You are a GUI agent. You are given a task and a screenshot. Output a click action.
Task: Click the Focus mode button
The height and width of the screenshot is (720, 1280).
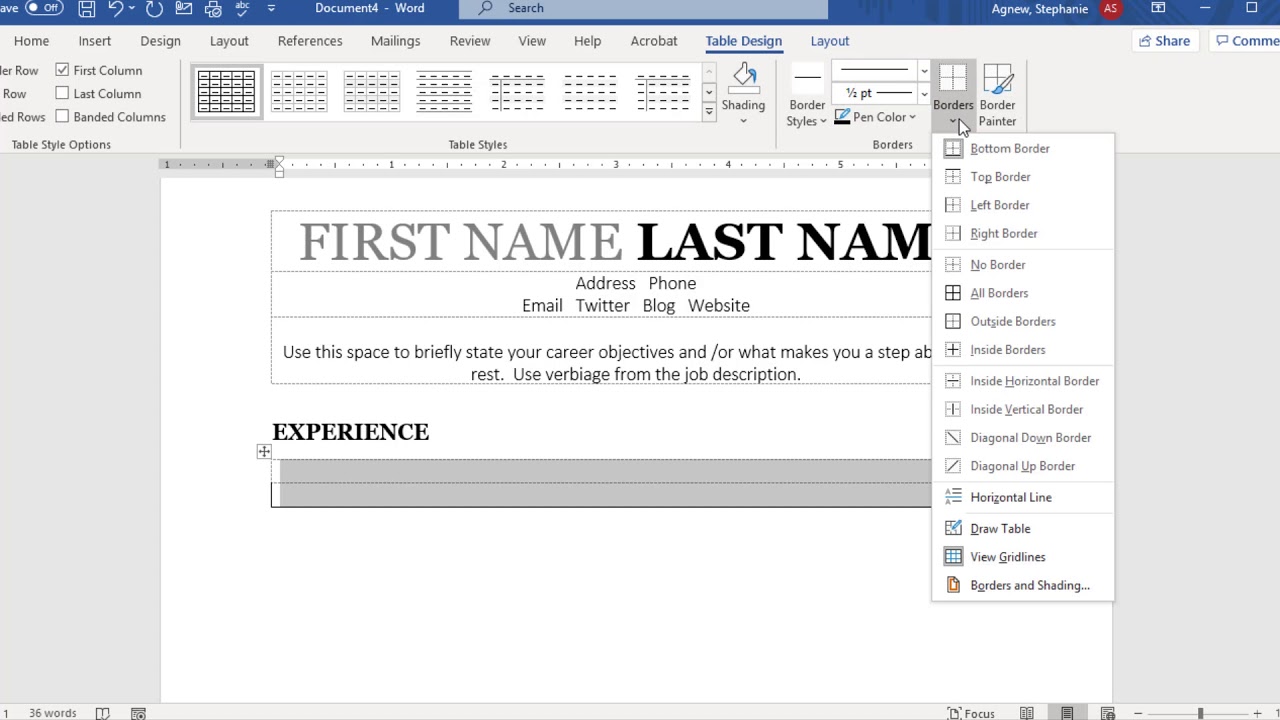click(970, 713)
